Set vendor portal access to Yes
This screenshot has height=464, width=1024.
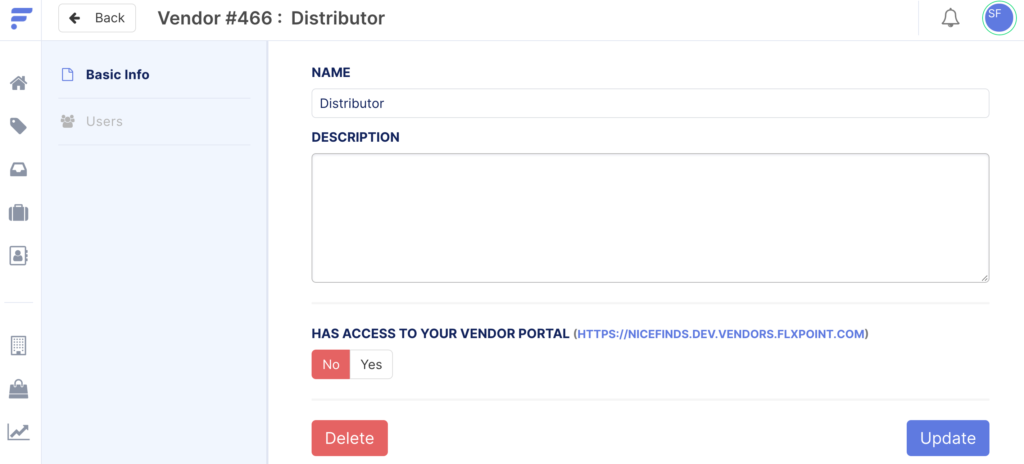[x=371, y=365]
